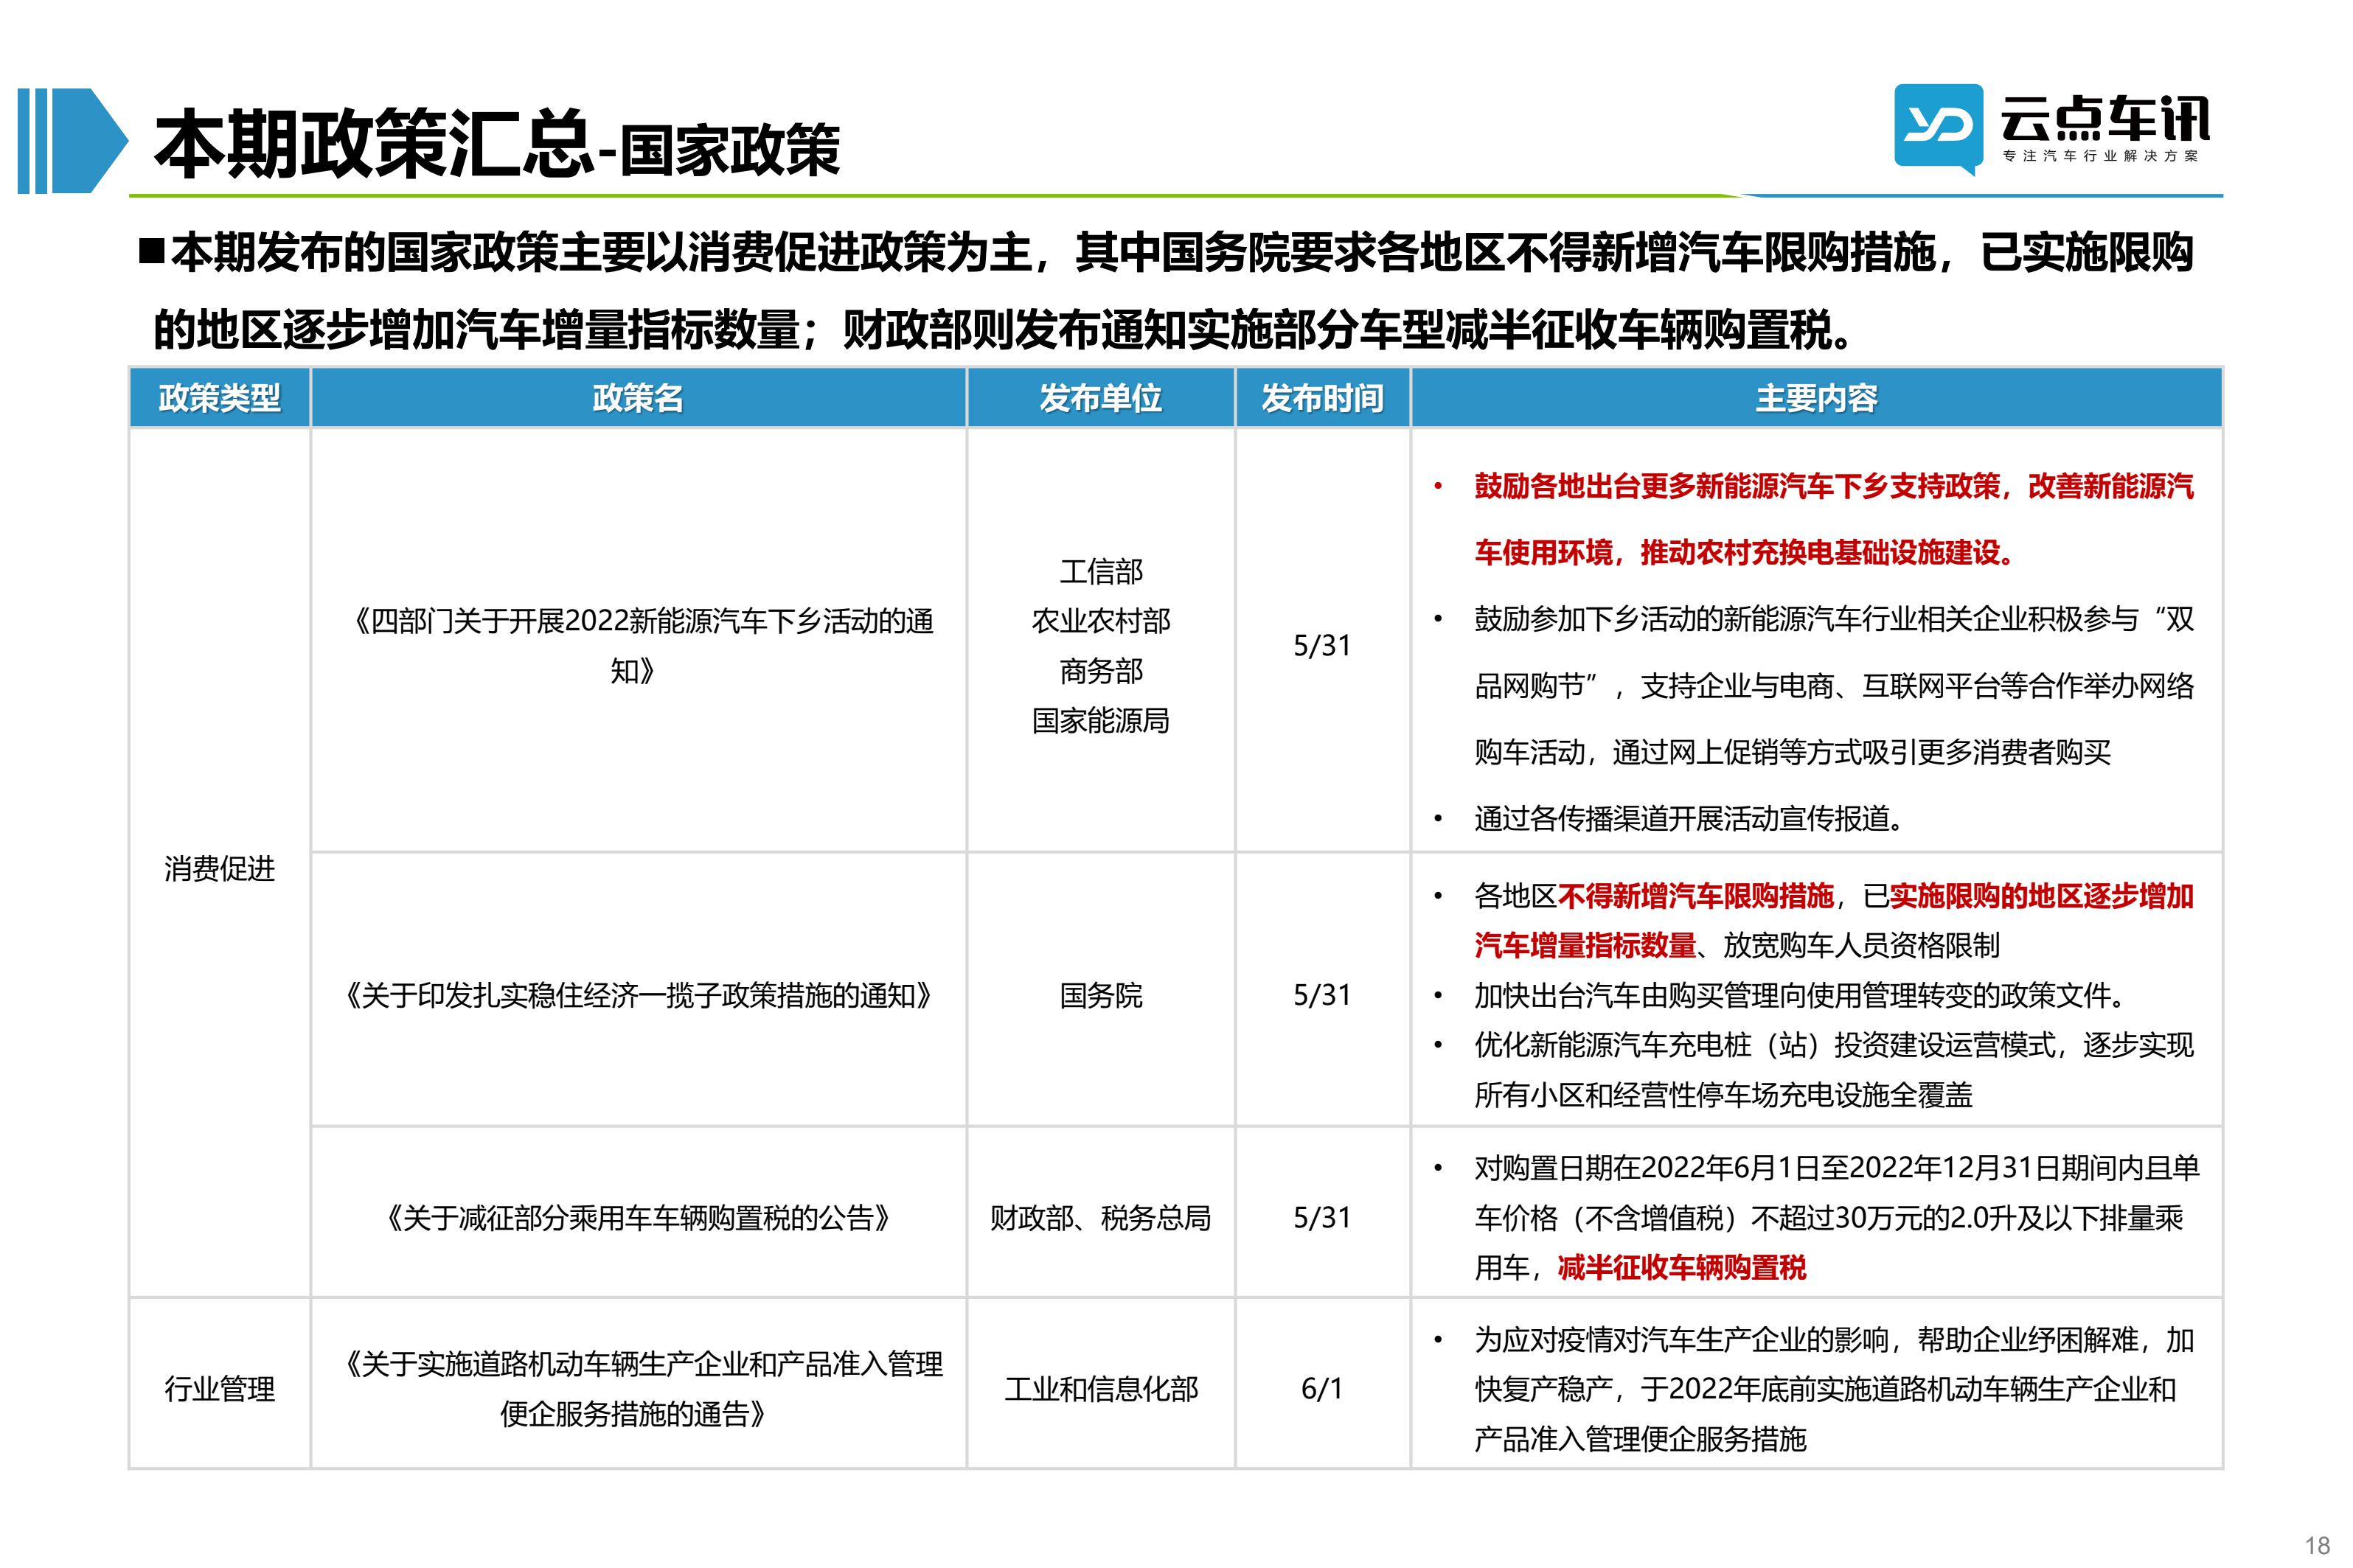2353x1568 pixels.
Task: Select 商务部 in the issuer cell
Action: 1100,671
